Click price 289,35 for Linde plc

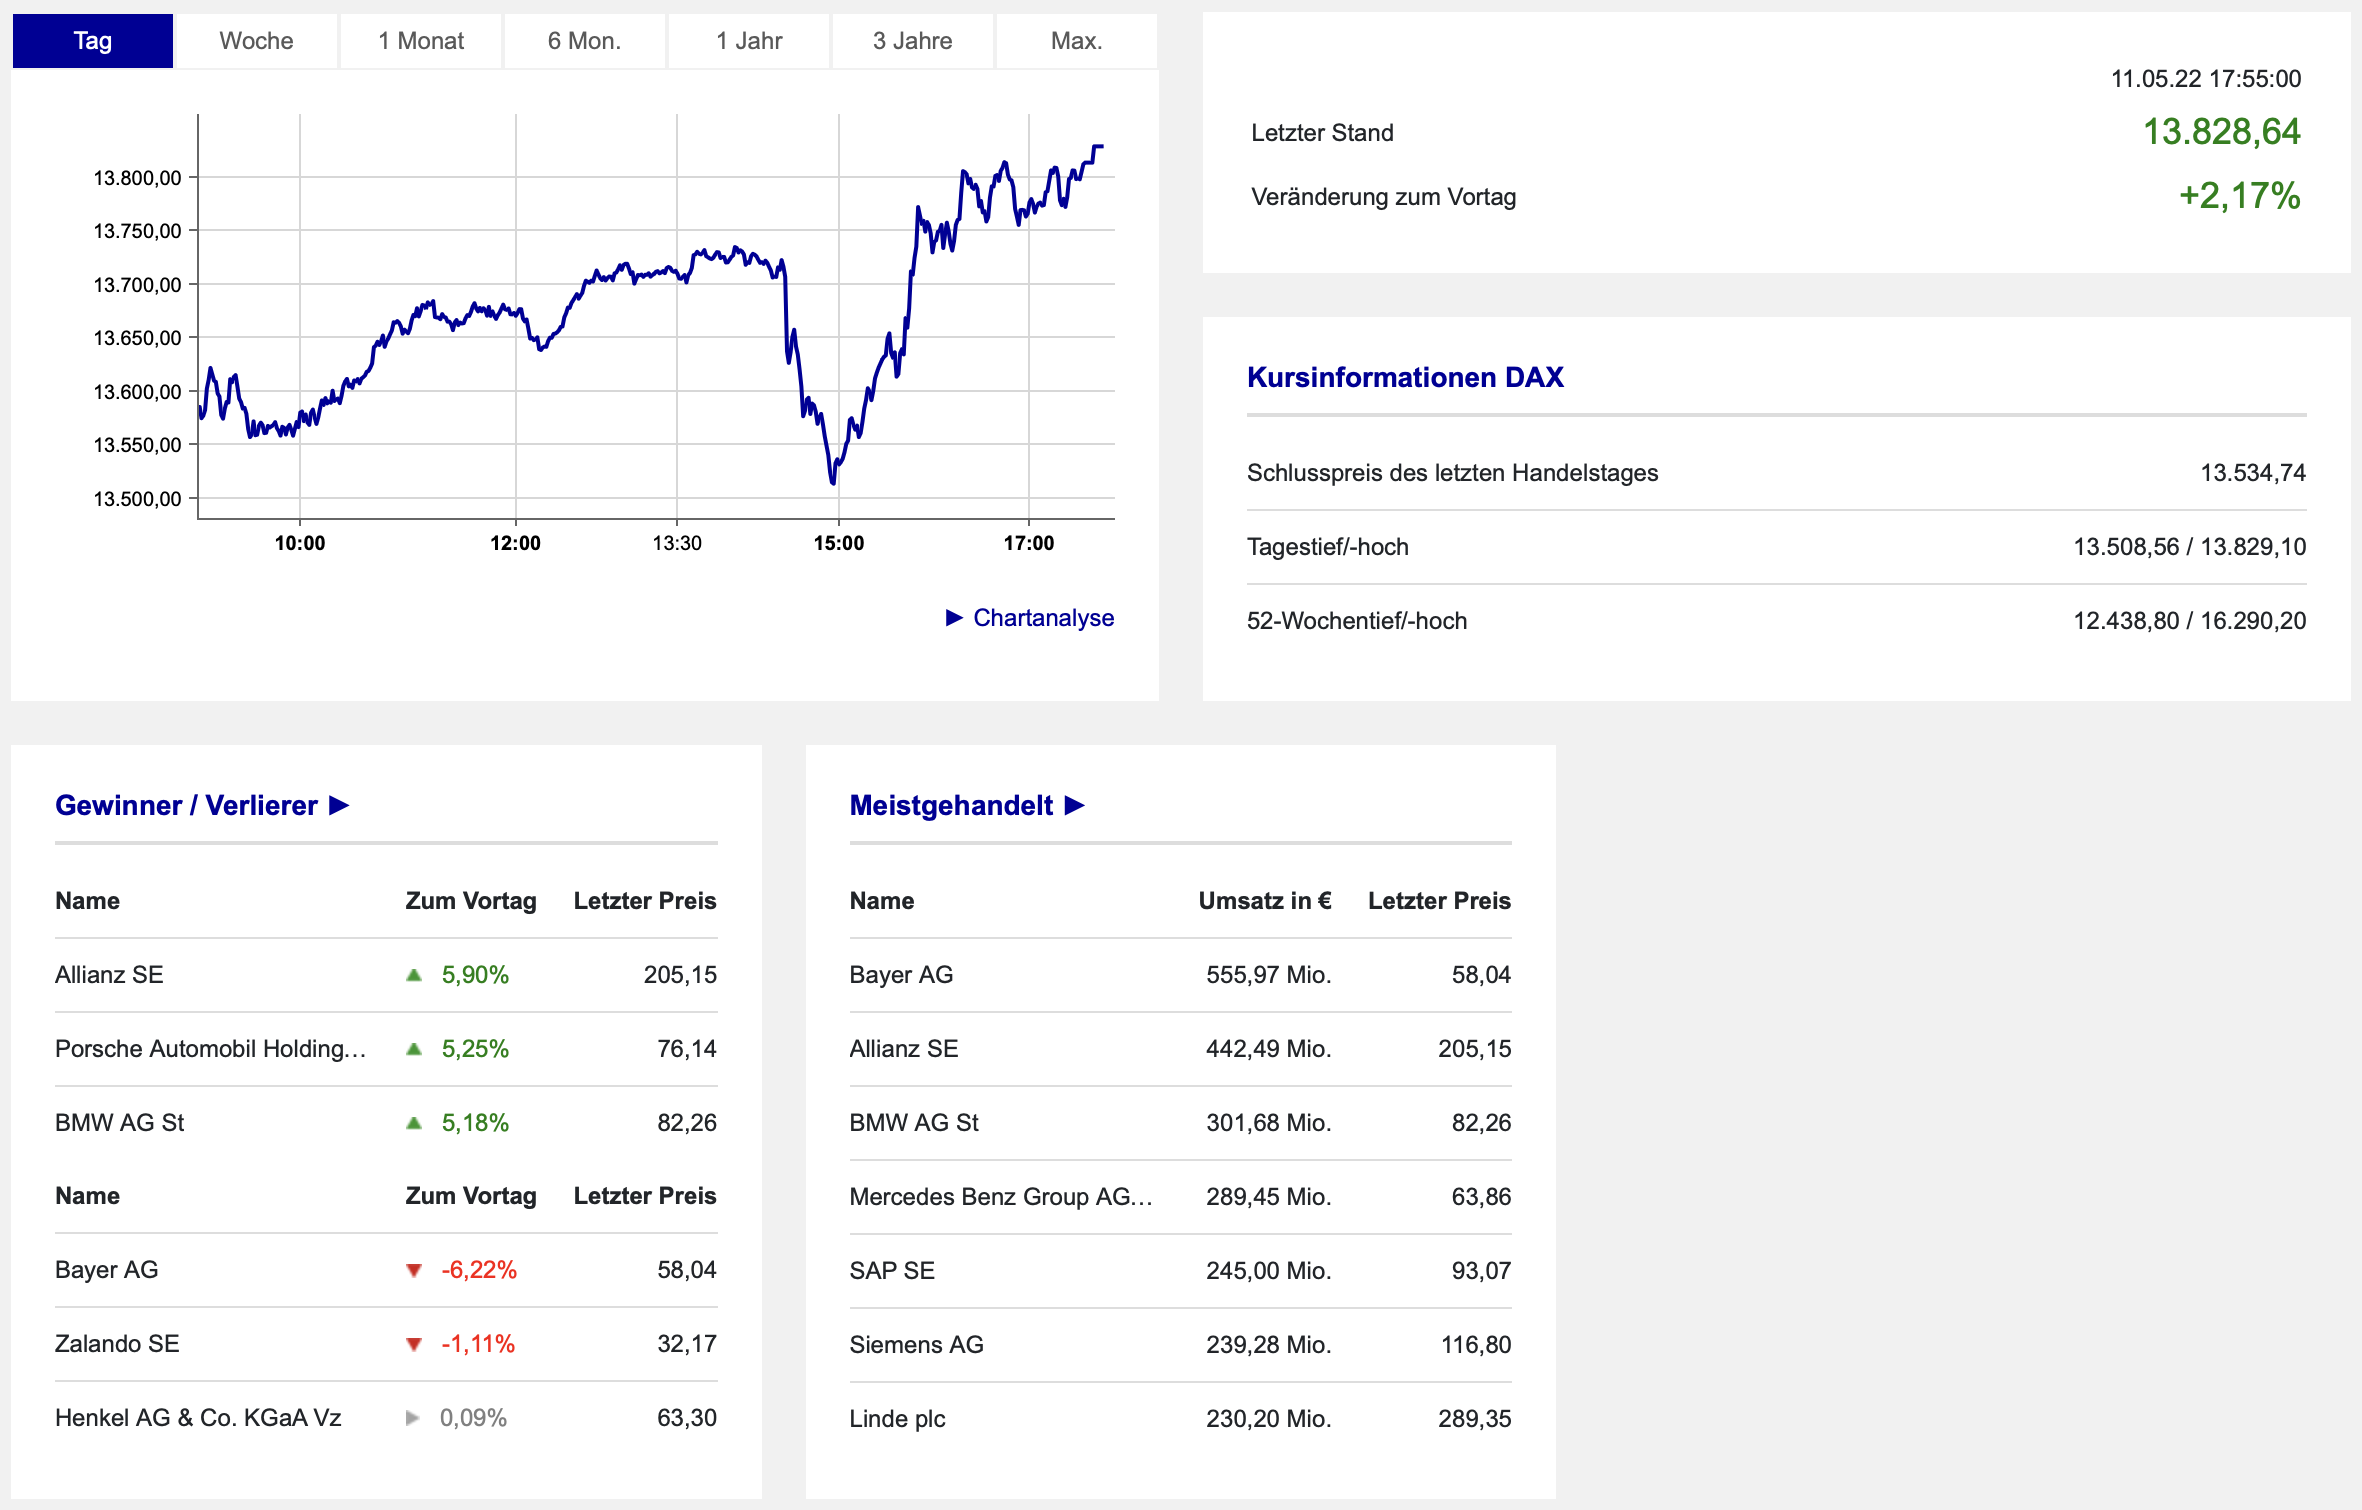click(x=1475, y=1419)
